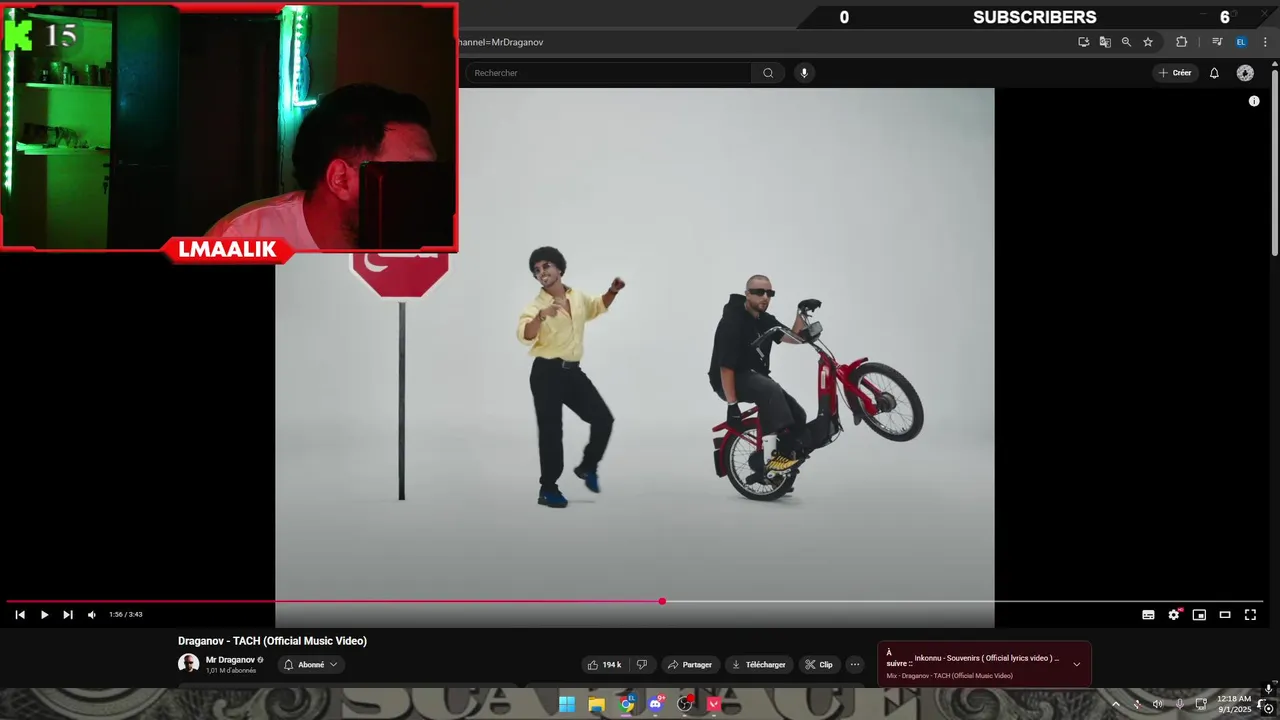Enter fullscreen video mode
This screenshot has height=720, width=1280.
coord(1250,615)
